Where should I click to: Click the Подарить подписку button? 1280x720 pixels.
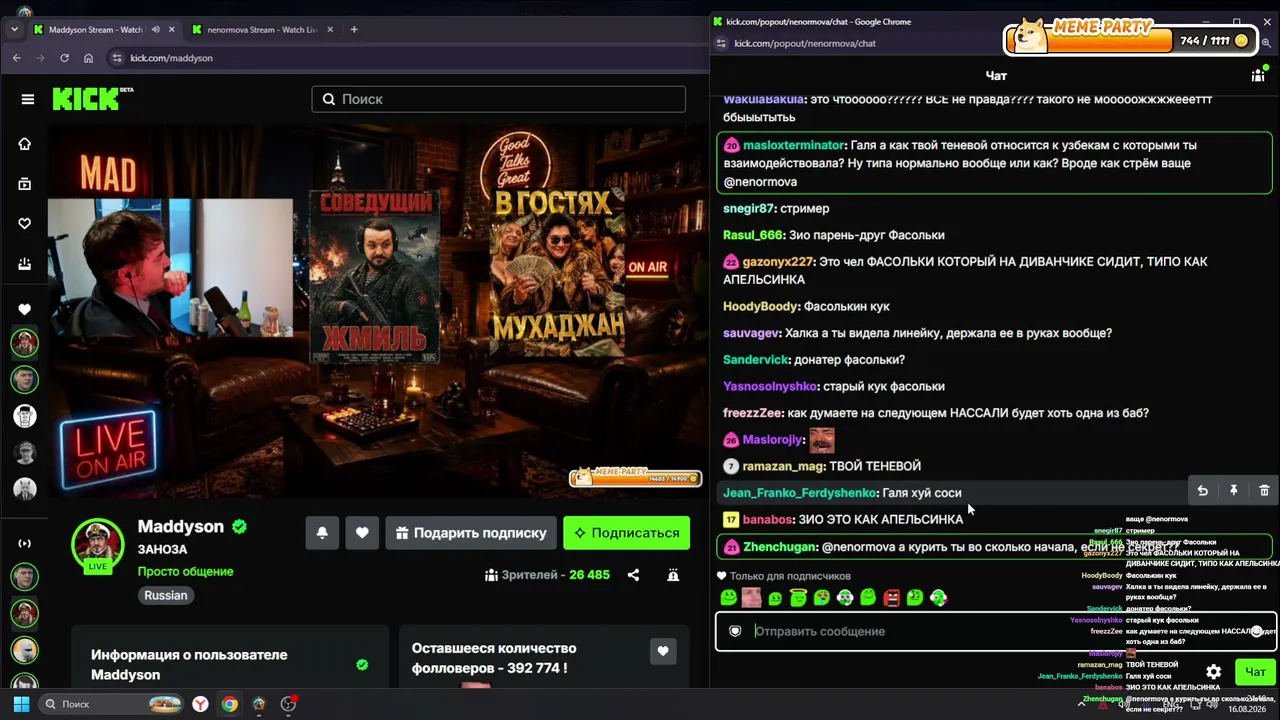(x=471, y=533)
